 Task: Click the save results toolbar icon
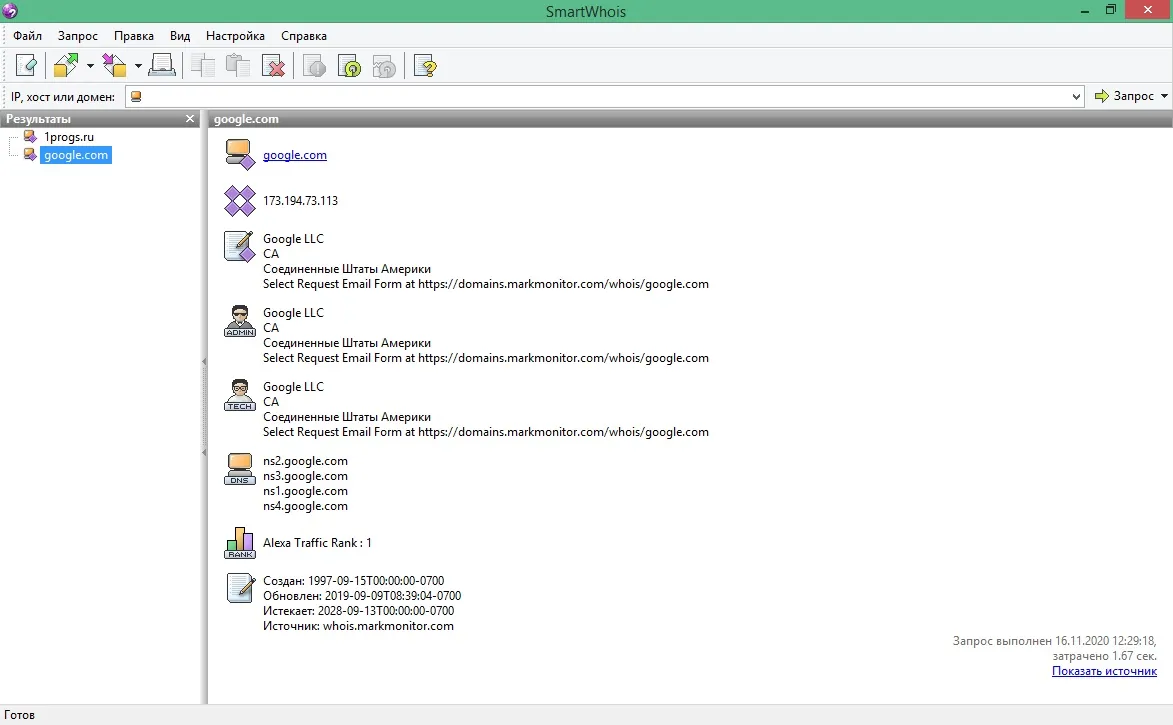pos(114,66)
